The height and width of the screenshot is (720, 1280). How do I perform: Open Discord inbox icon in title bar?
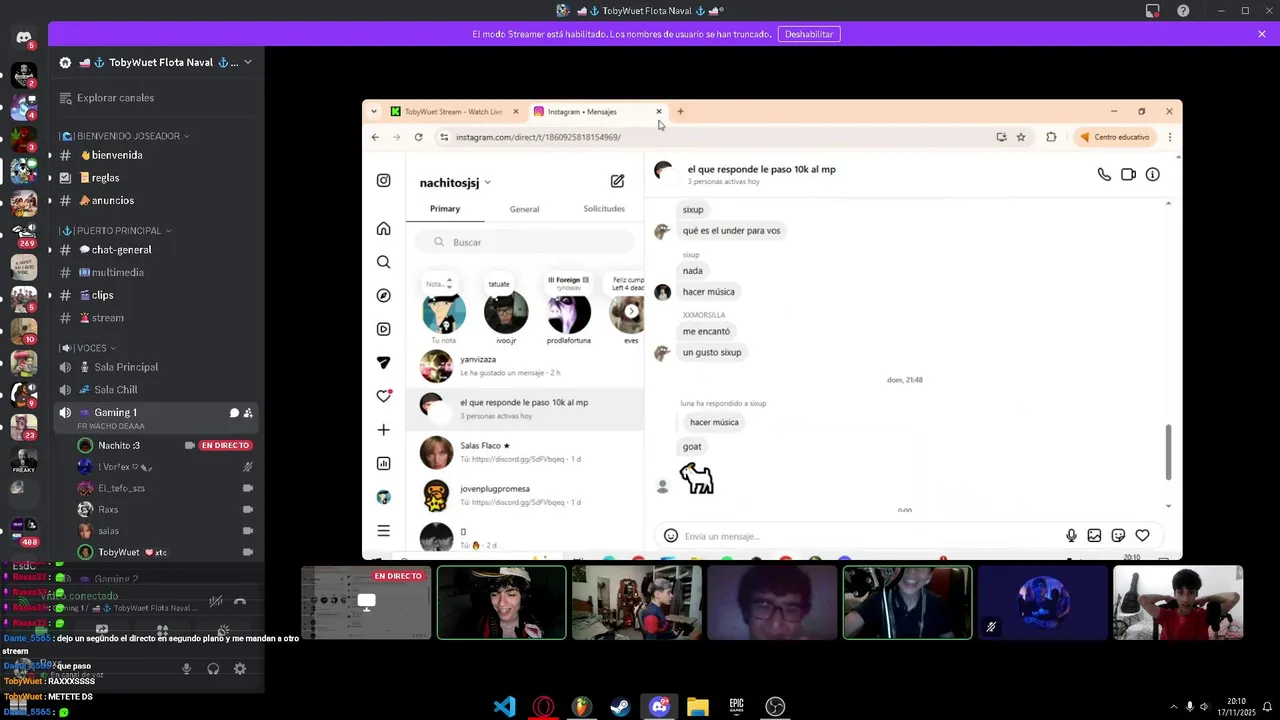(x=1153, y=11)
